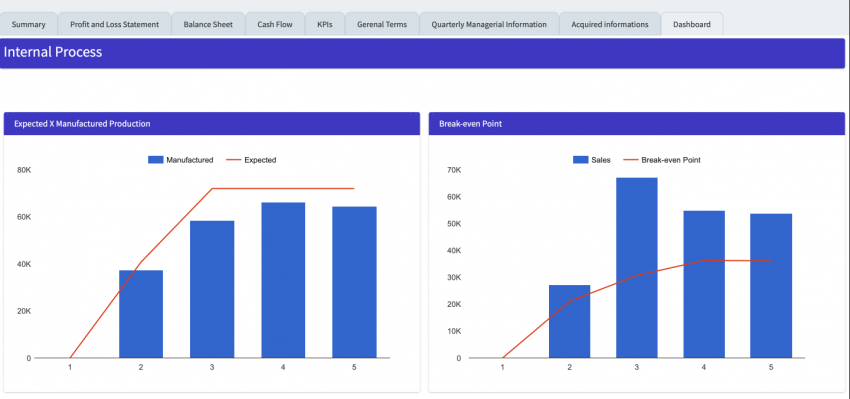
Task: Select the KPIs tab
Action: coord(325,24)
